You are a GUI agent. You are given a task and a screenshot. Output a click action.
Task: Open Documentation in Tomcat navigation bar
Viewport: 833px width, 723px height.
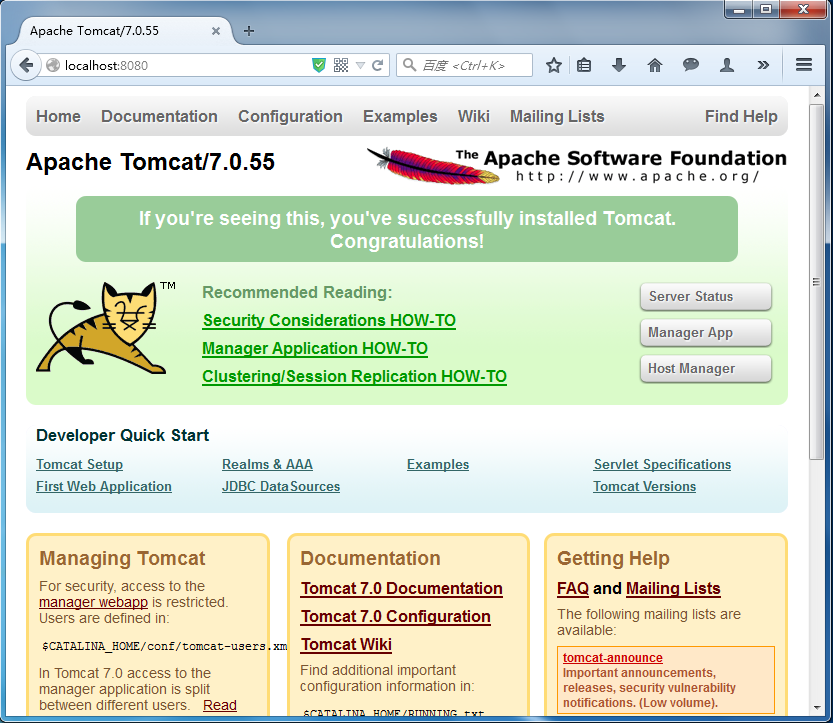(159, 116)
